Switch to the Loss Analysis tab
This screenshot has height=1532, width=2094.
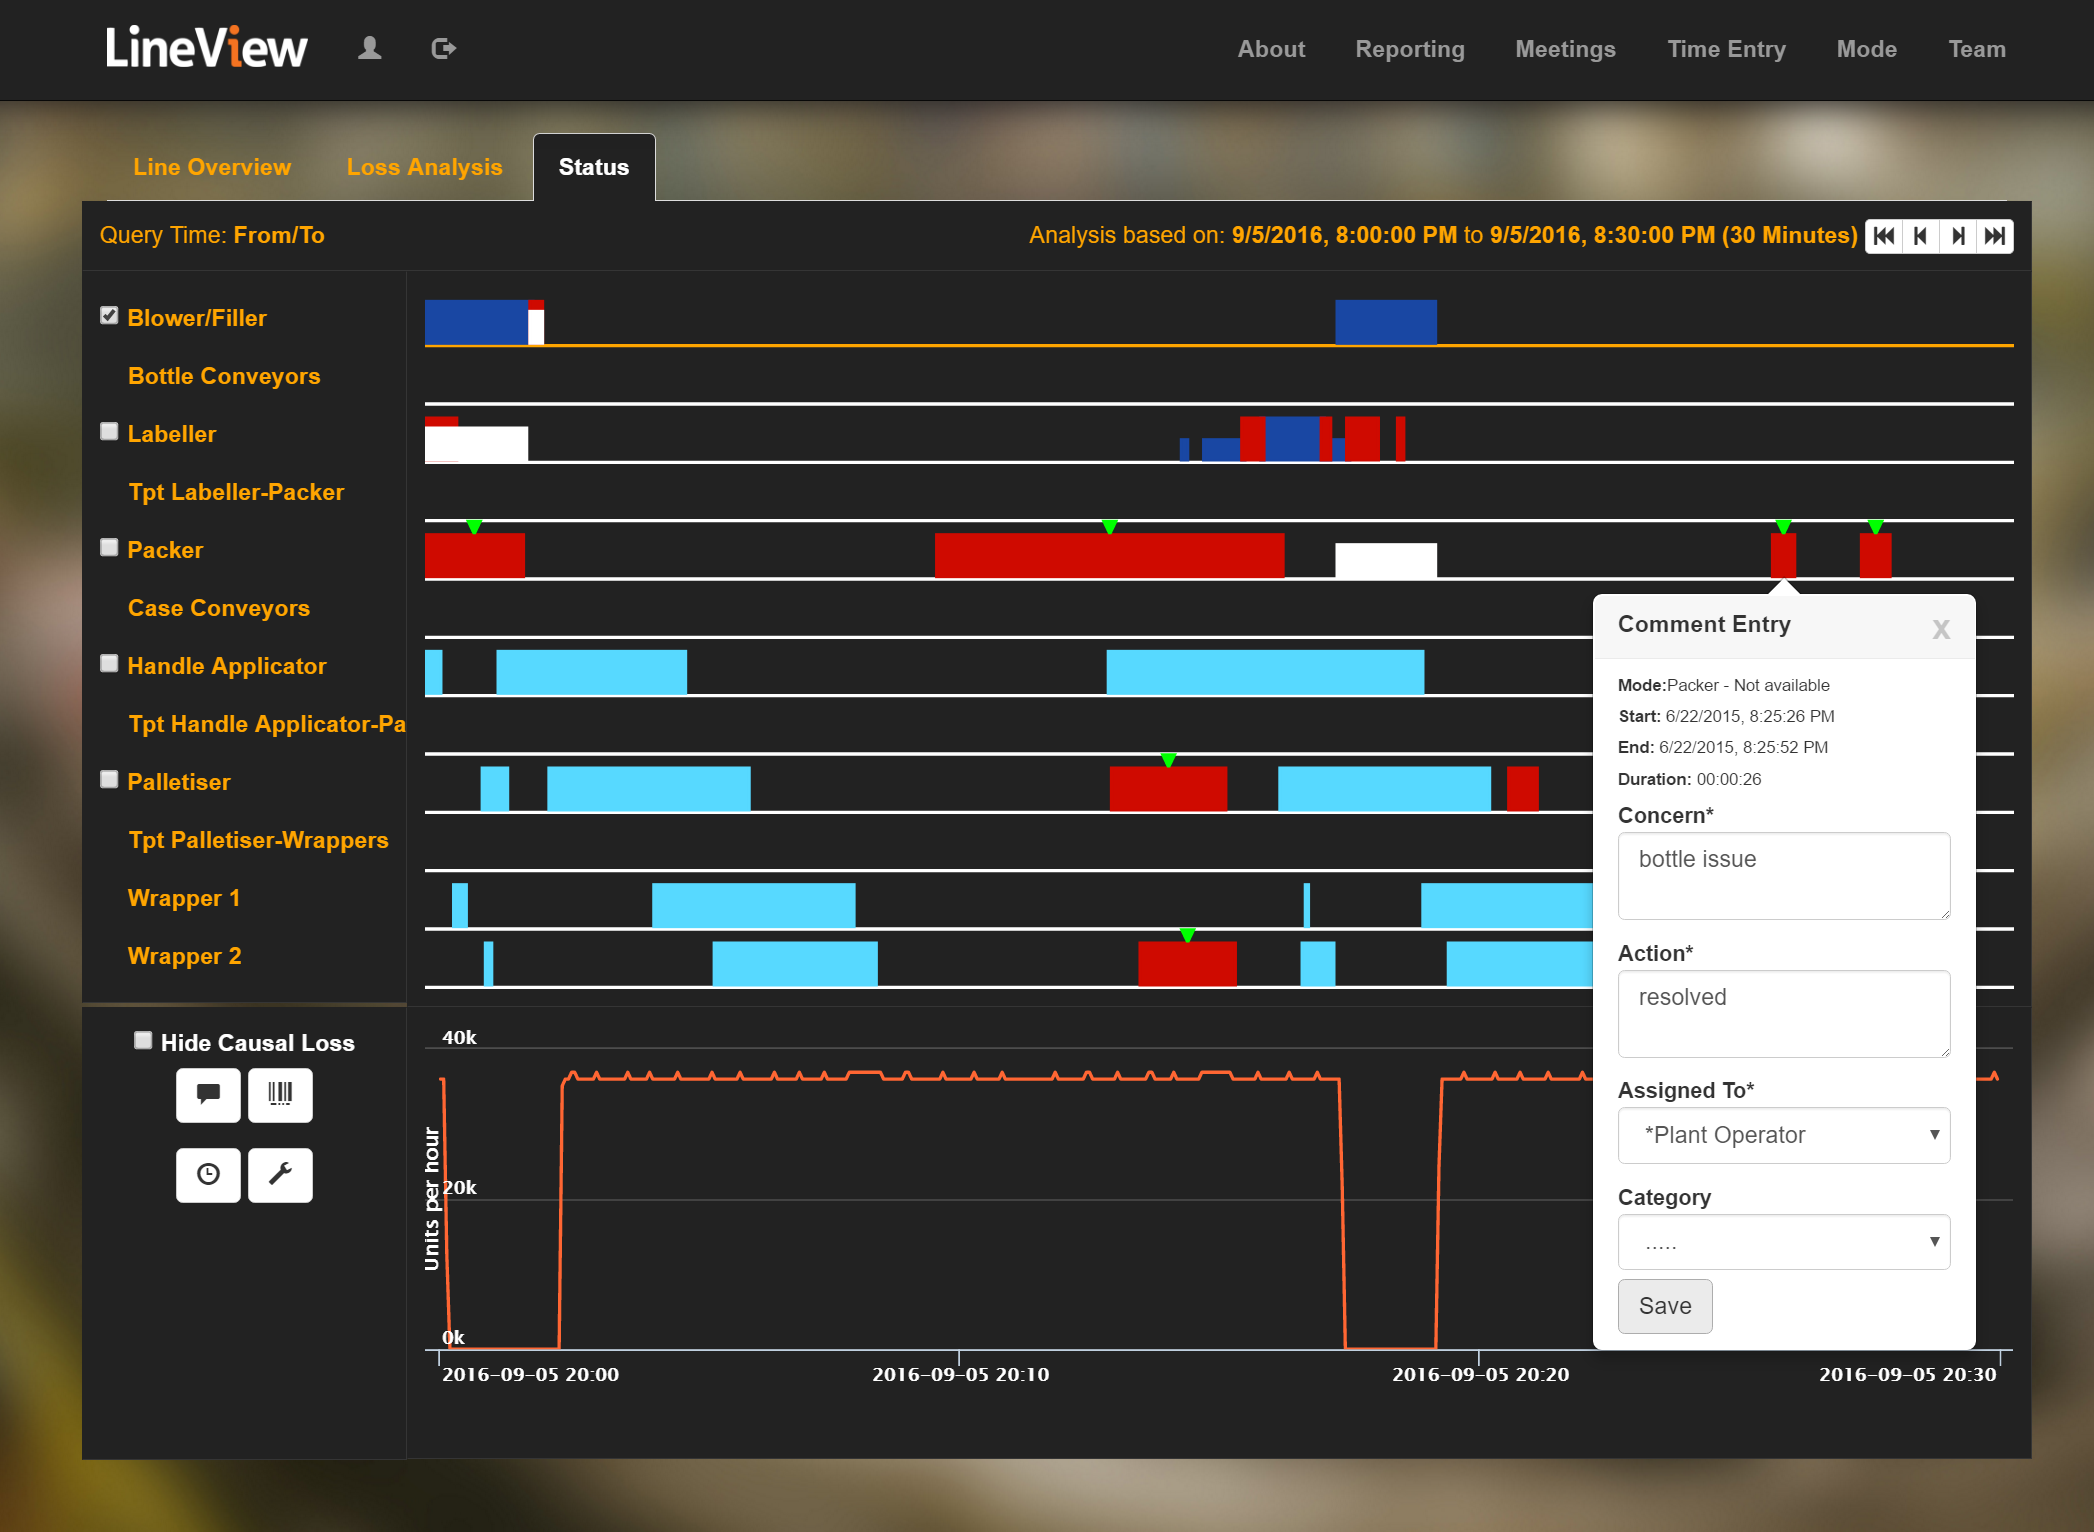coord(424,166)
